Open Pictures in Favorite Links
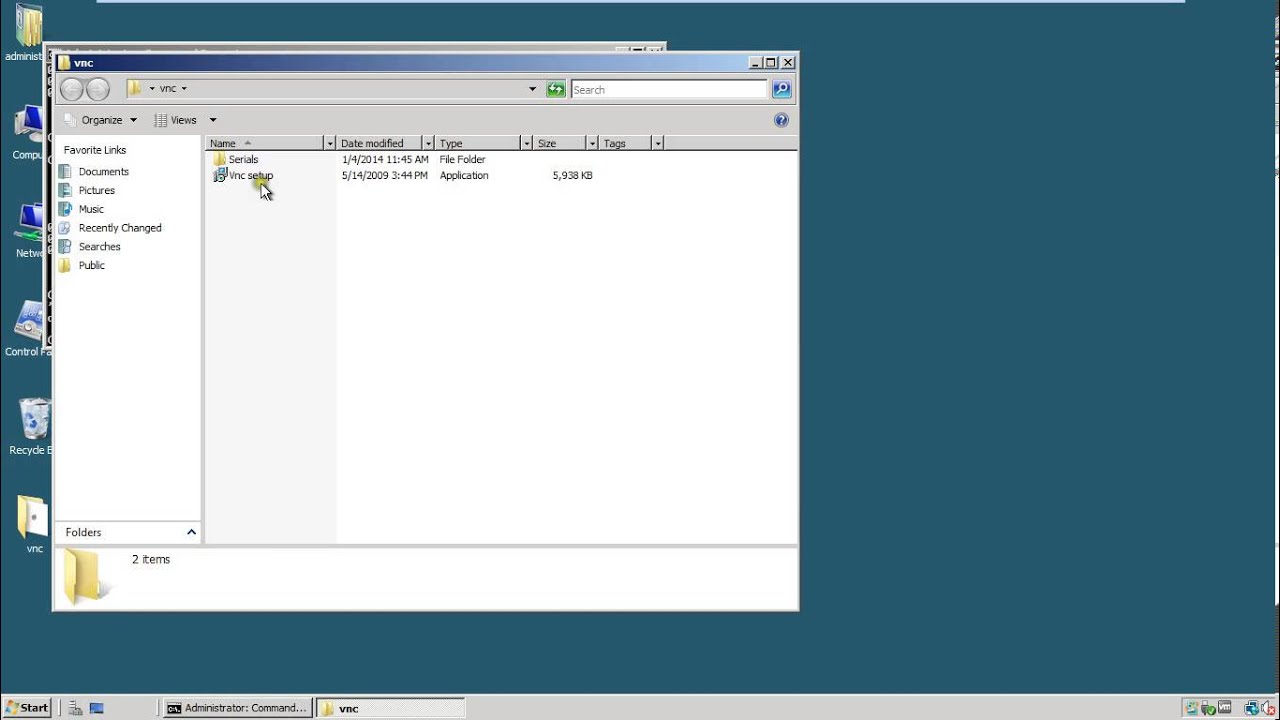This screenshot has width=1280, height=720. pos(97,190)
